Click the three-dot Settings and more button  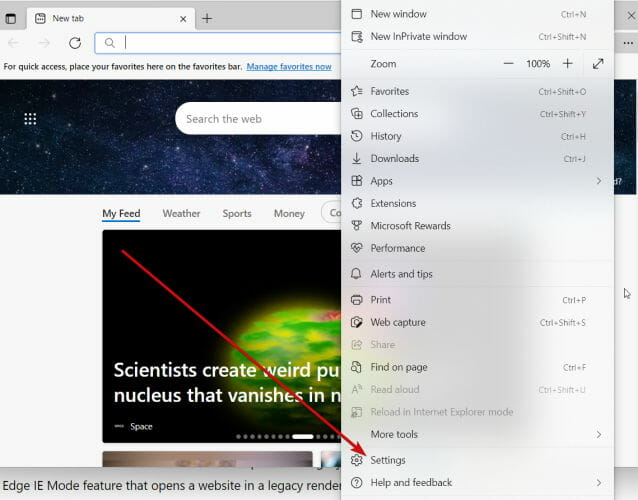point(628,43)
